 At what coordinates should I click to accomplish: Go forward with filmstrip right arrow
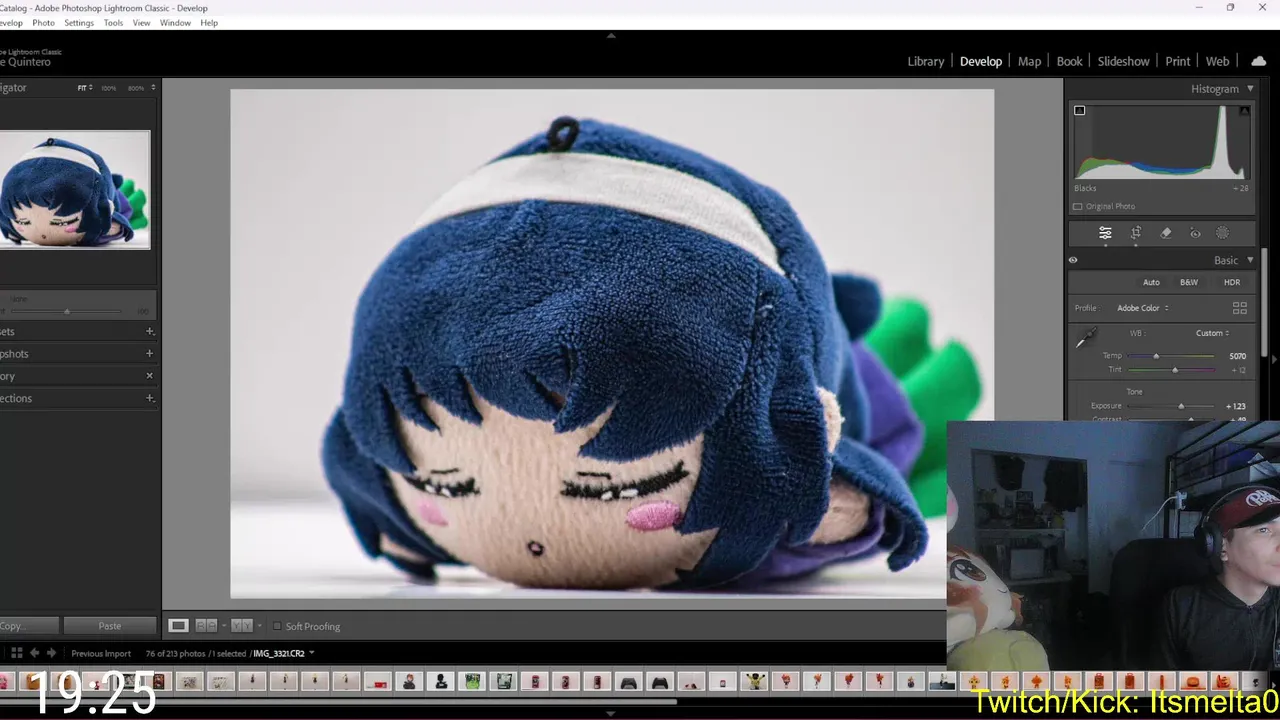pyautogui.click(x=51, y=653)
